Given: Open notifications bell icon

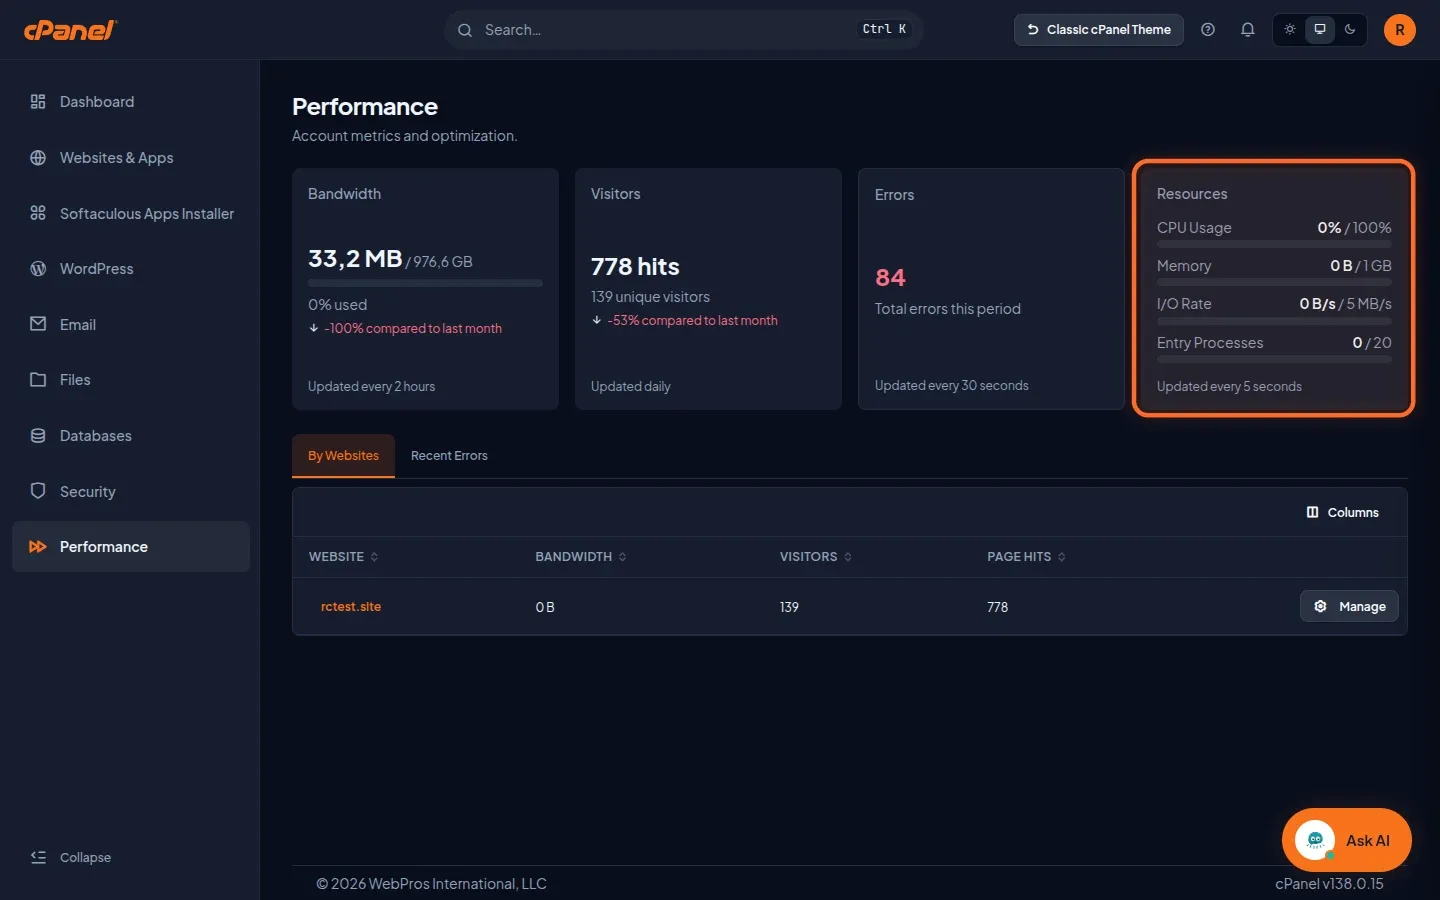Looking at the screenshot, I should click(x=1248, y=30).
